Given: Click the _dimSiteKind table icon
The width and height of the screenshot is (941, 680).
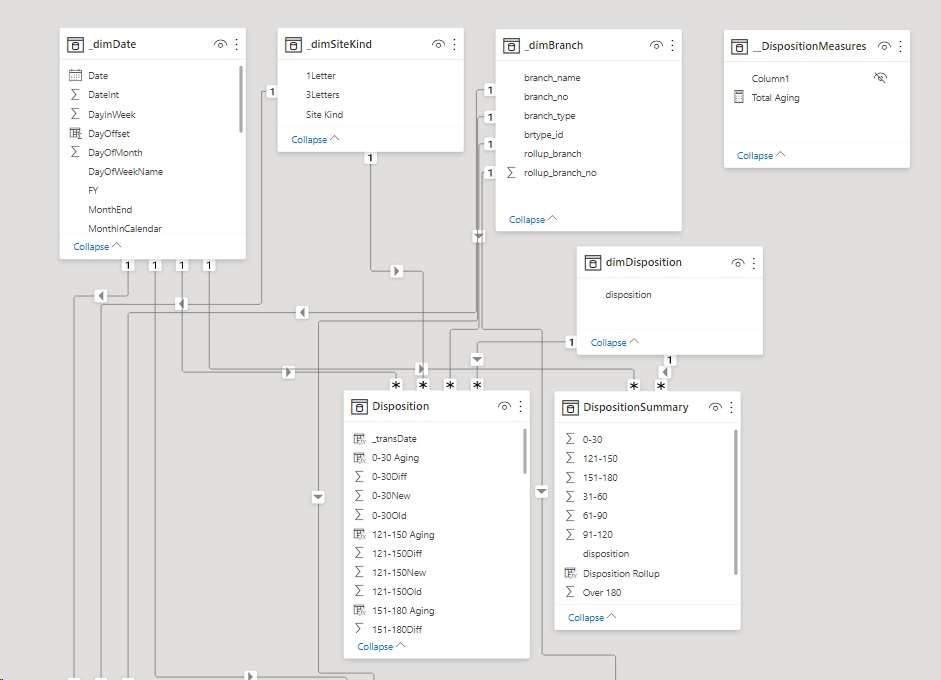Looking at the screenshot, I should tap(293, 45).
